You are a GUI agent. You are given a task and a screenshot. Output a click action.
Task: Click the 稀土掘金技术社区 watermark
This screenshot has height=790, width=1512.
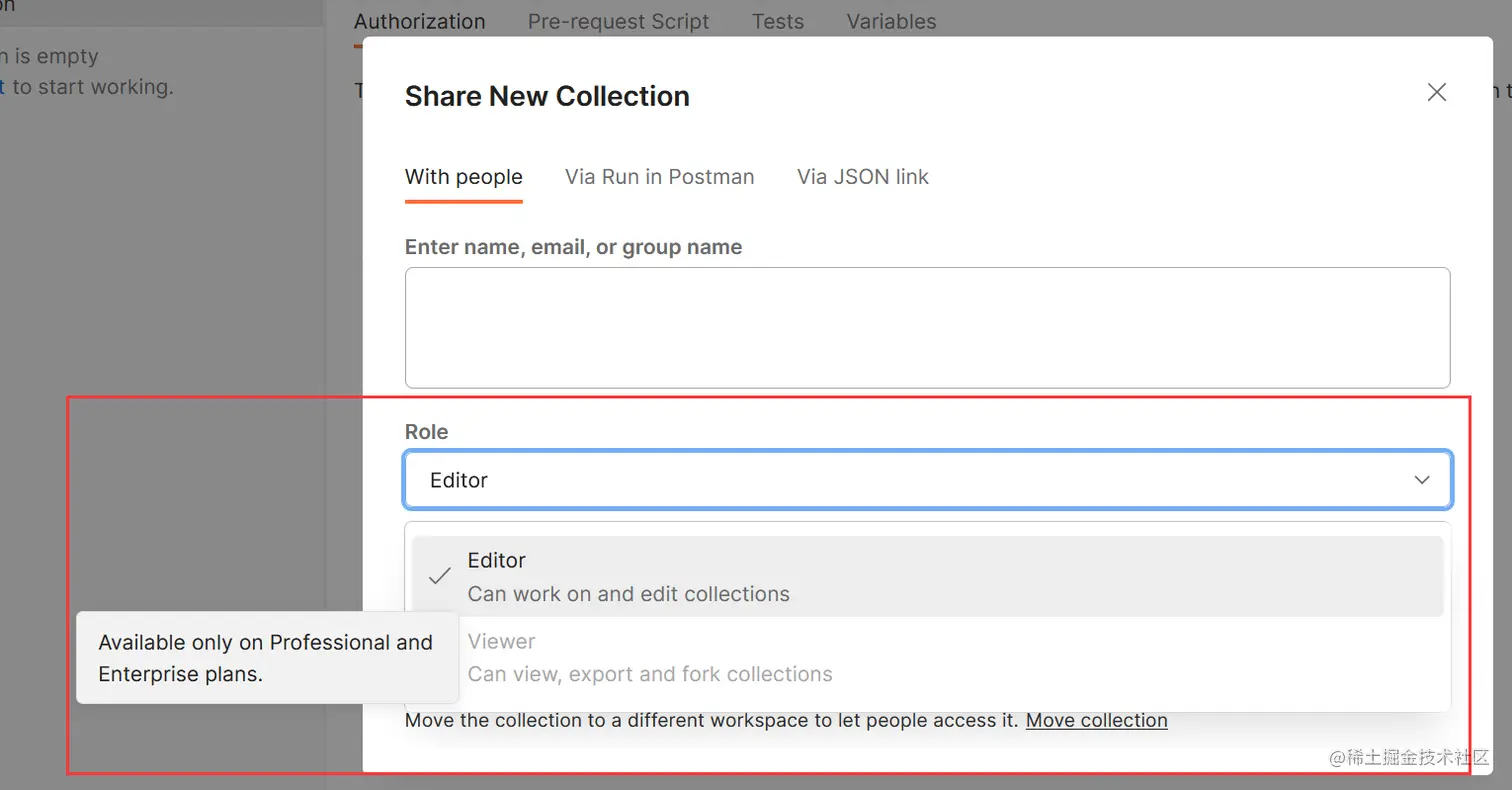(x=1410, y=757)
